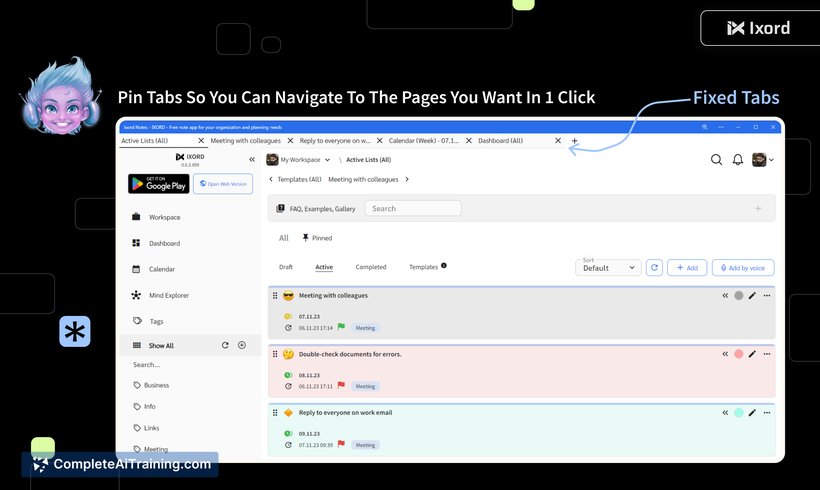Add tag plus icon beside Show All
This screenshot has width=820, height=490.
(x=242, y=345)
